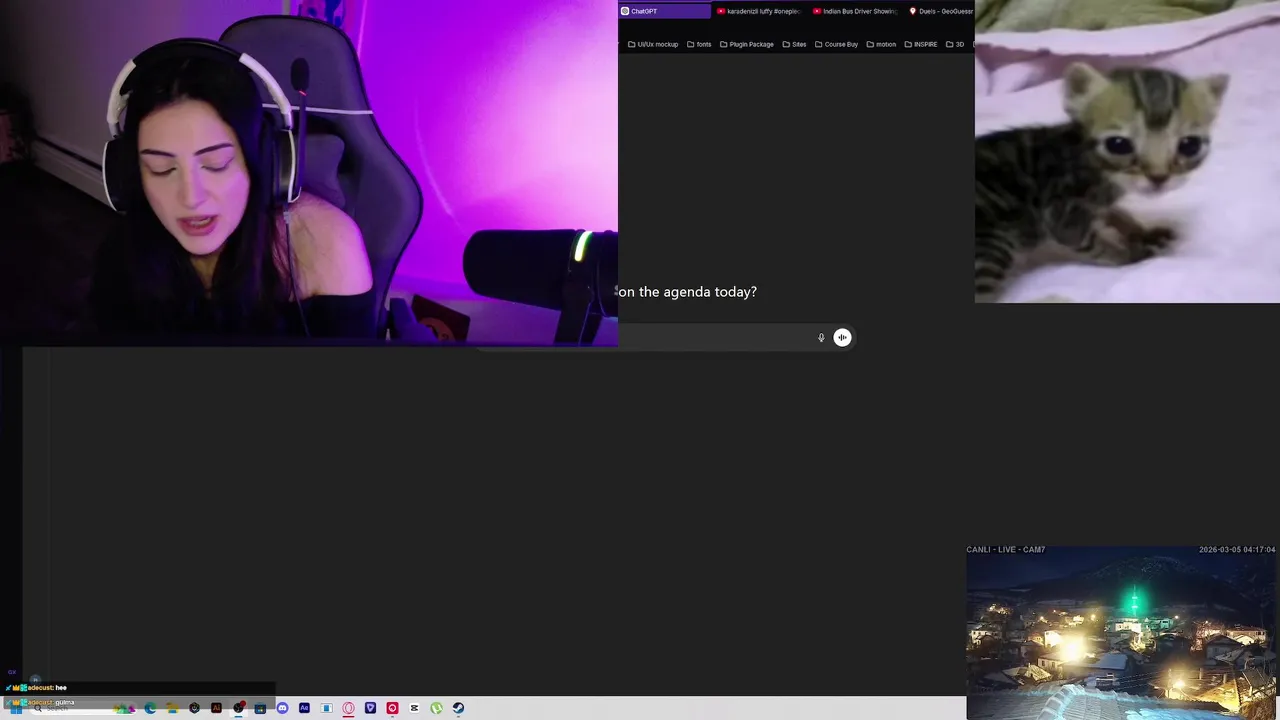Open CapCut from the taskbar

414,708
